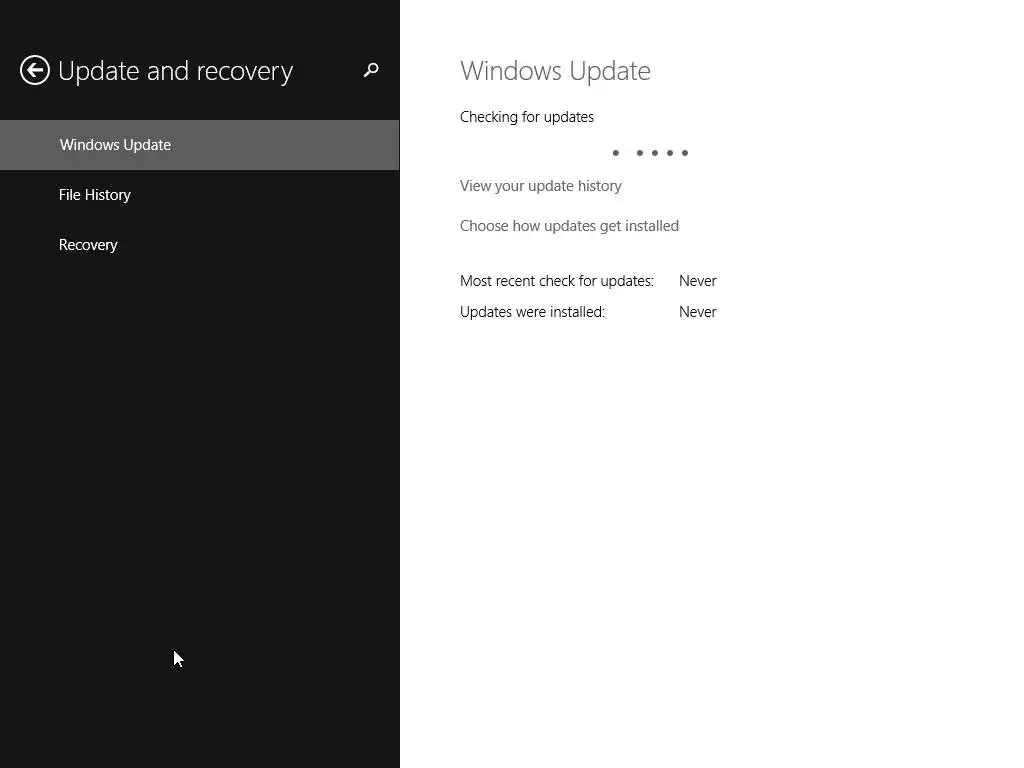Viewport: 1024px width, 768px height.
Task: Click the Windows Update heading
Action: (555, 71)
